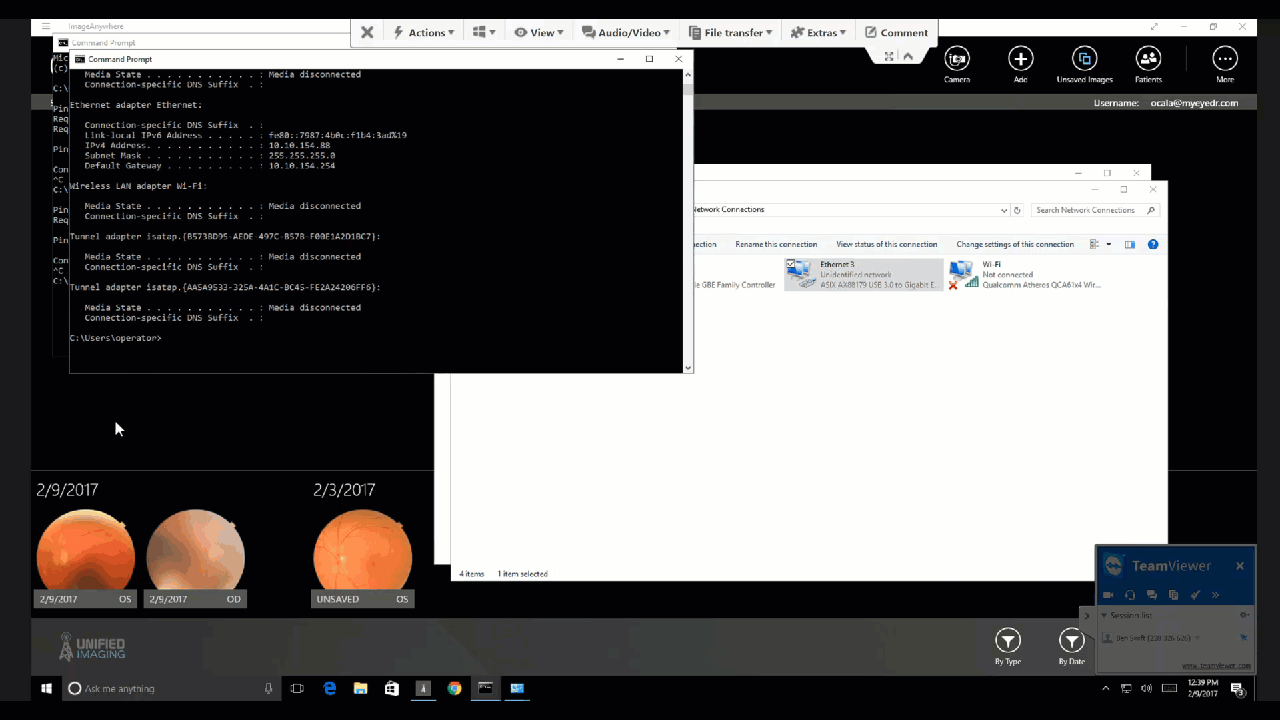Click the Add plus icon
This screenshot has height=720, width=1280.
point(1020,58)
